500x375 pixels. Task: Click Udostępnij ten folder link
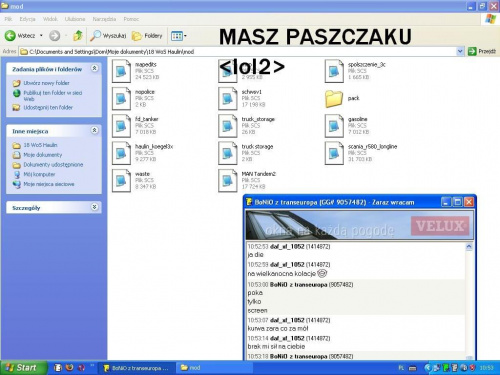click(x=48, y=107)
